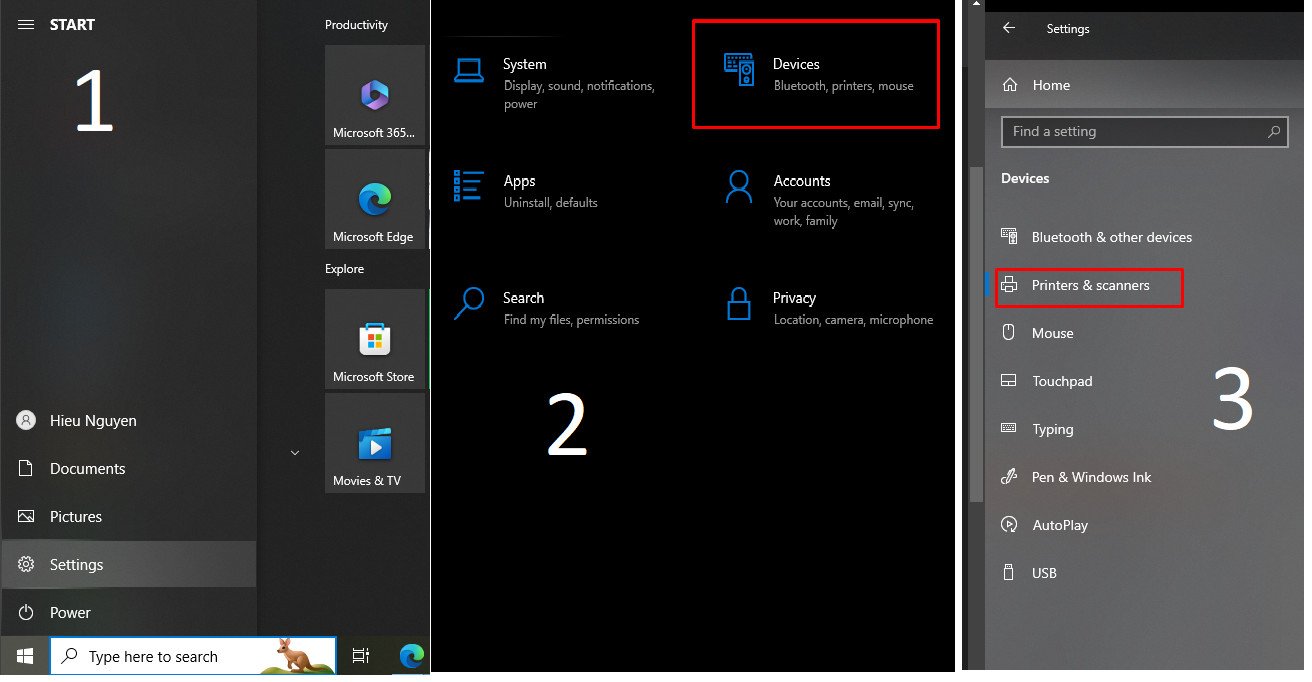Open the highlighted Devices settings

815,73
